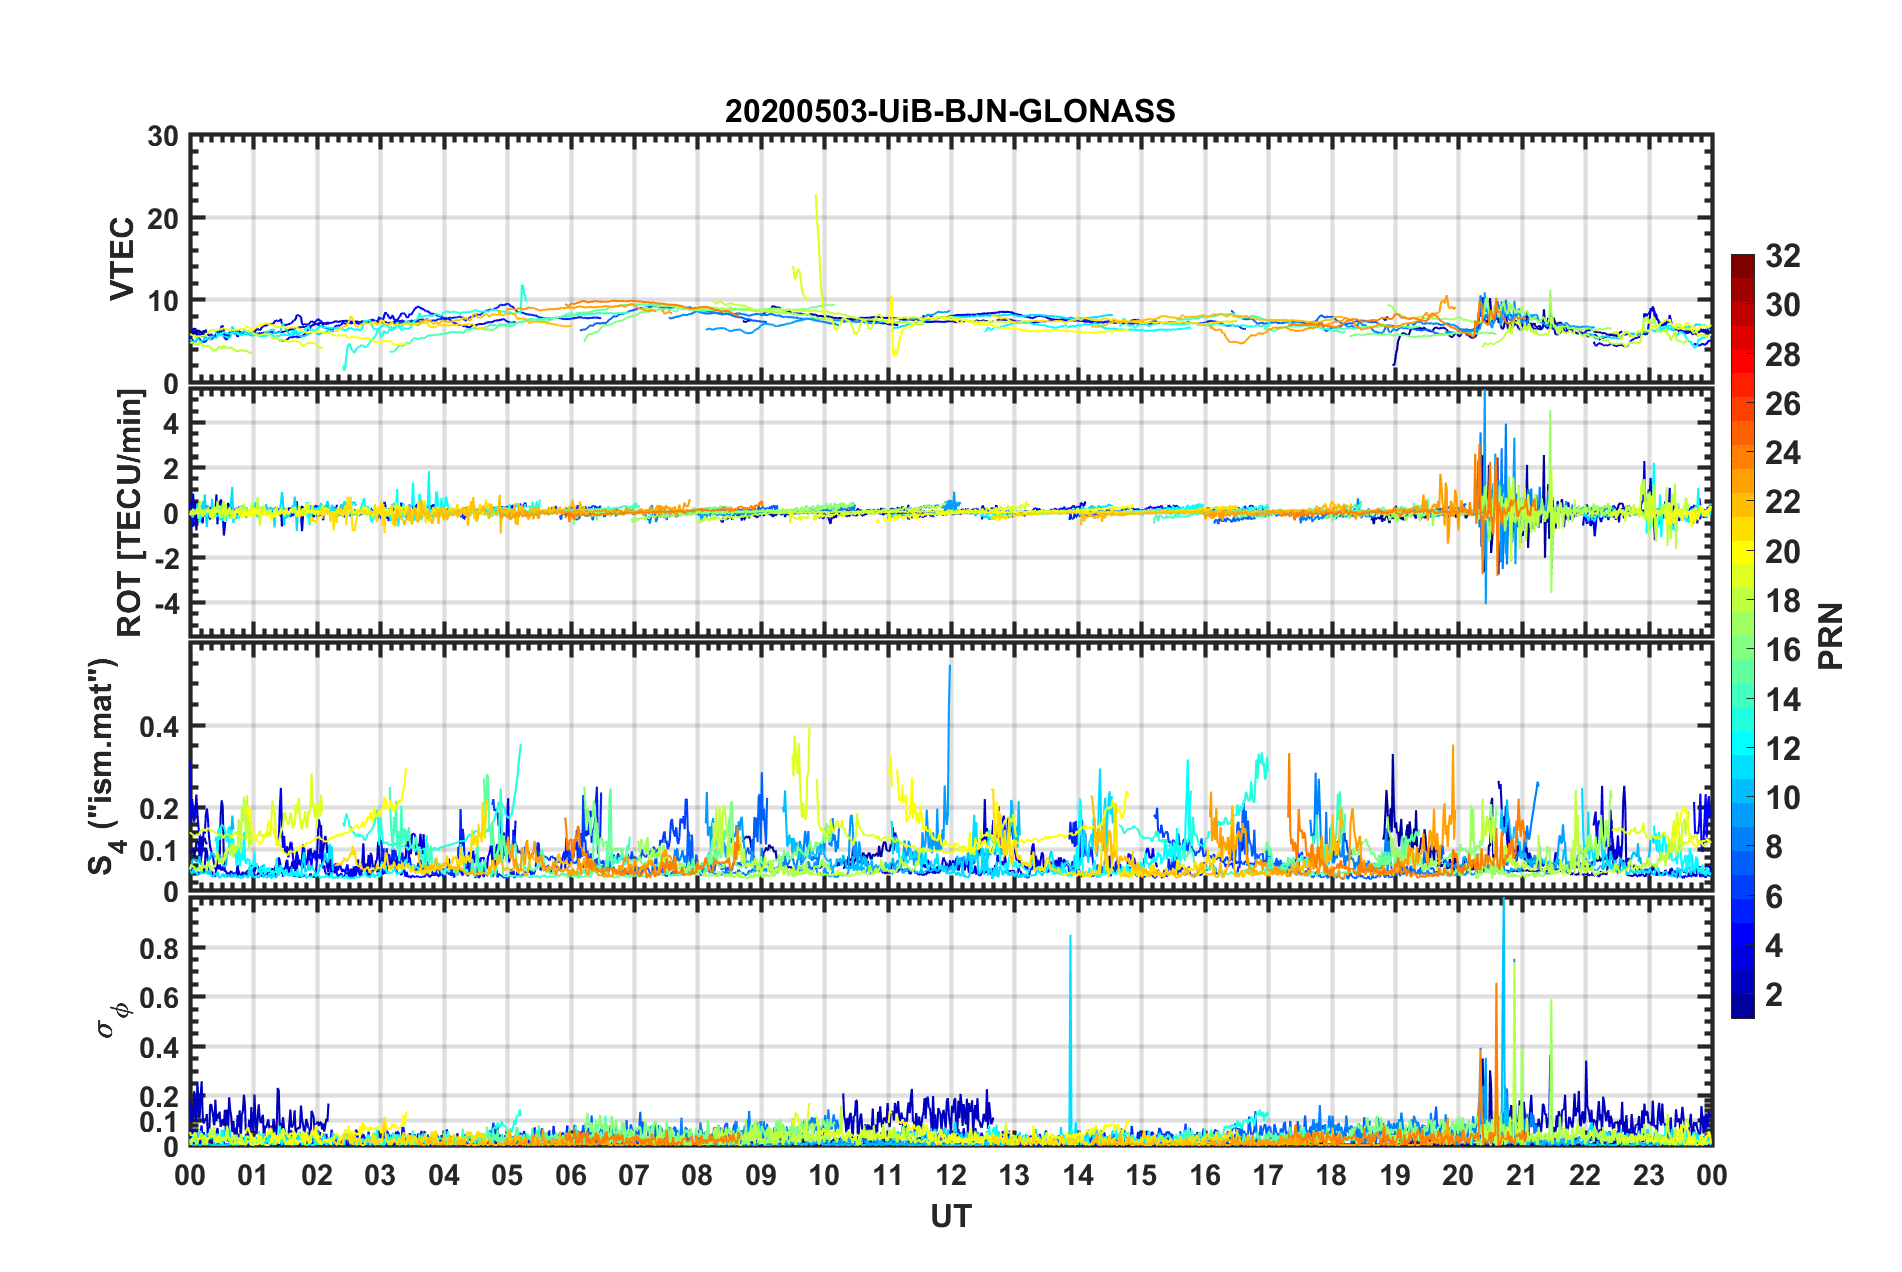
Task: Click the VTEC axis tick label 20
Action: tap(163, 218)
